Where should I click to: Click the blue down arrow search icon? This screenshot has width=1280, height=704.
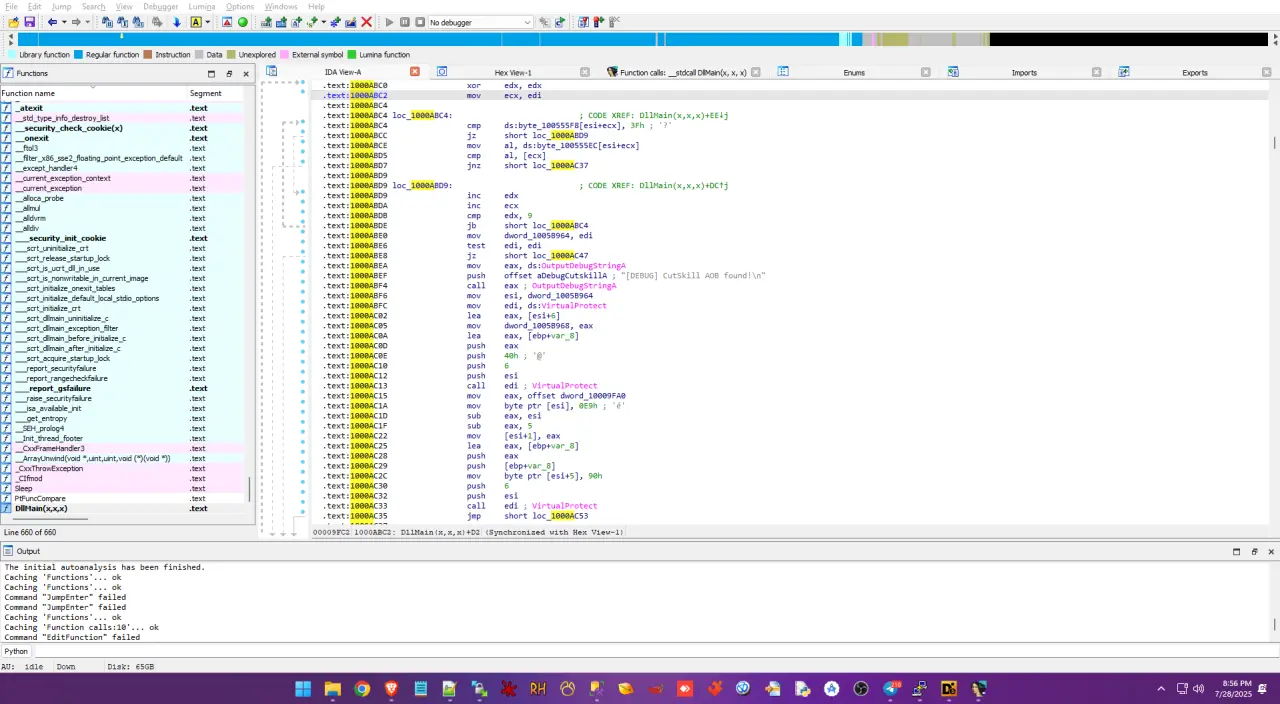176,22
